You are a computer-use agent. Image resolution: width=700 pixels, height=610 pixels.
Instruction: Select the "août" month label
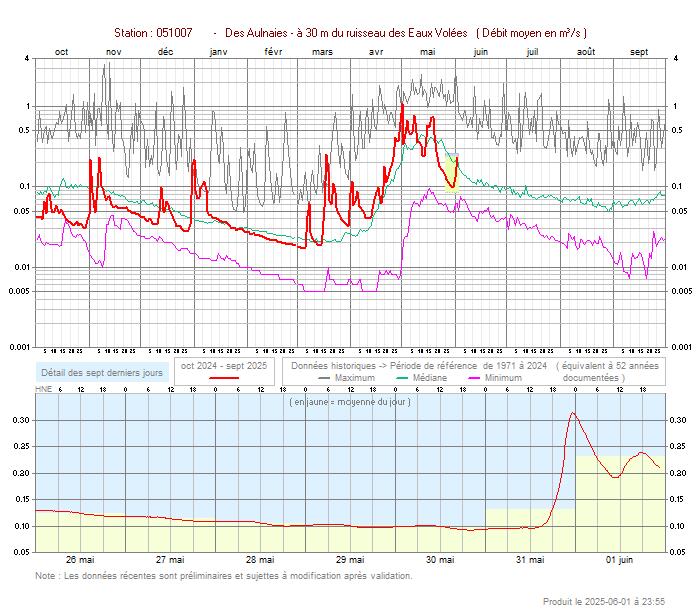(x=586, y=52)
